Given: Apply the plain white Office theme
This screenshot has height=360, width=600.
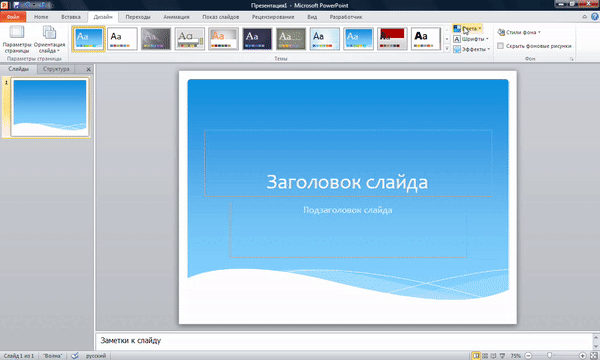Looking at the screenshot, I should pyautogui.click(x=122, y=39).
